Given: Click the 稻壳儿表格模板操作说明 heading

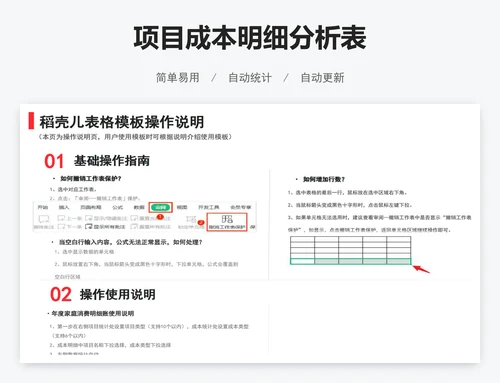Looking at the screenshot, I should click(122, 122).
